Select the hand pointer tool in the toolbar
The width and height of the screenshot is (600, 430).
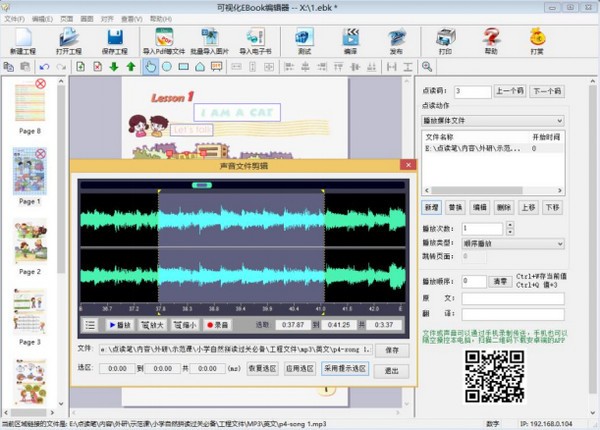150,67
